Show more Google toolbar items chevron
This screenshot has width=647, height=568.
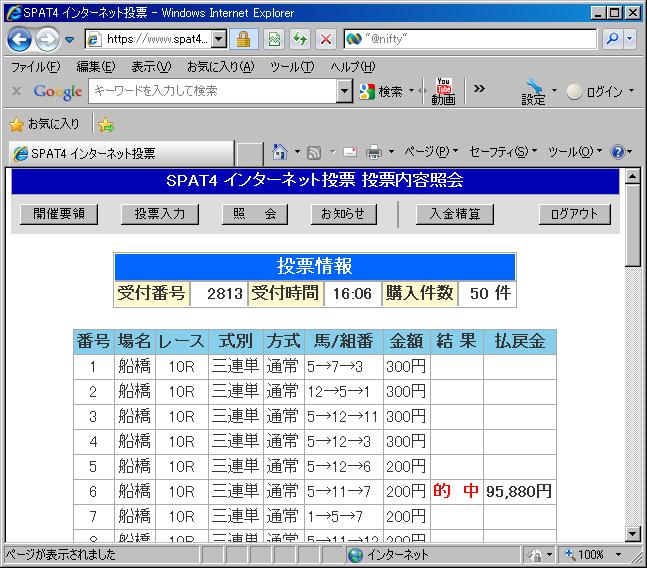(x=479, y=89)
